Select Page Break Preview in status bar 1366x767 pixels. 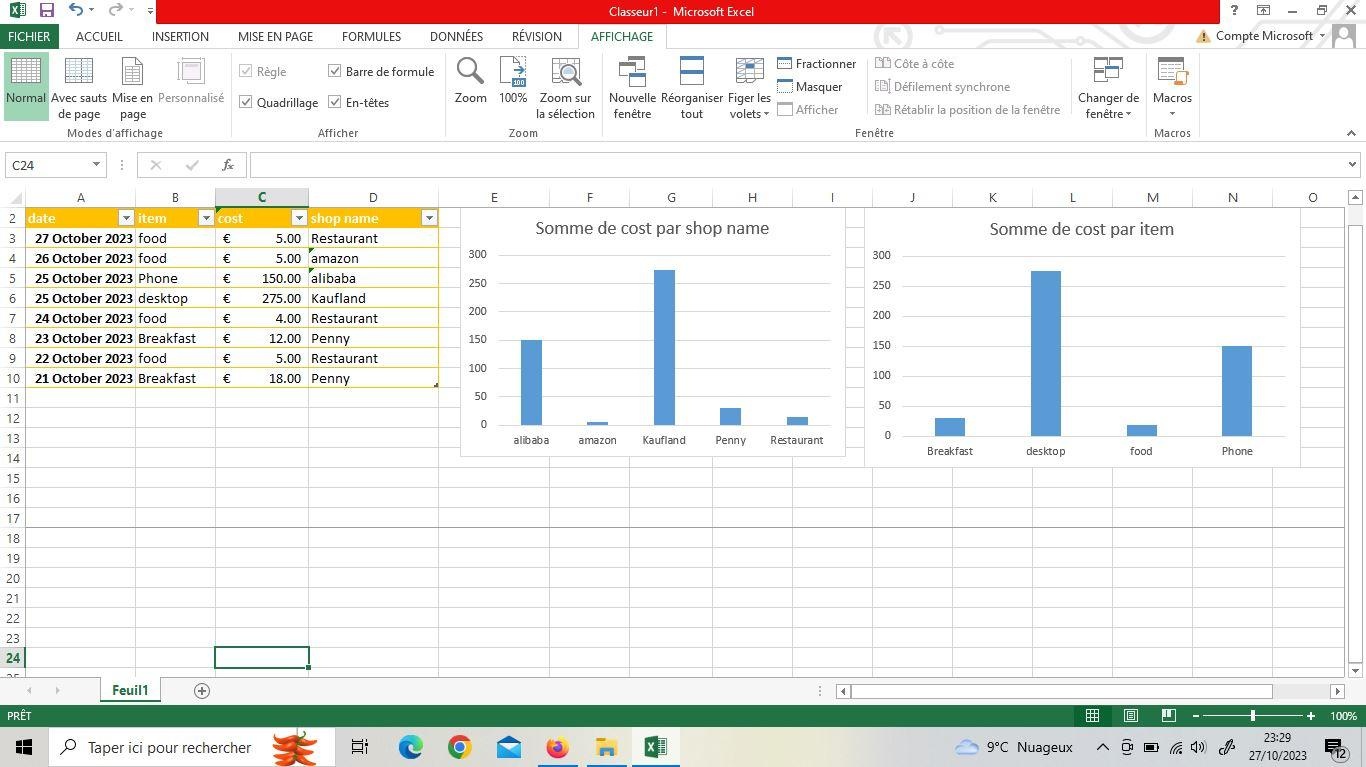tap(1168, 716)
